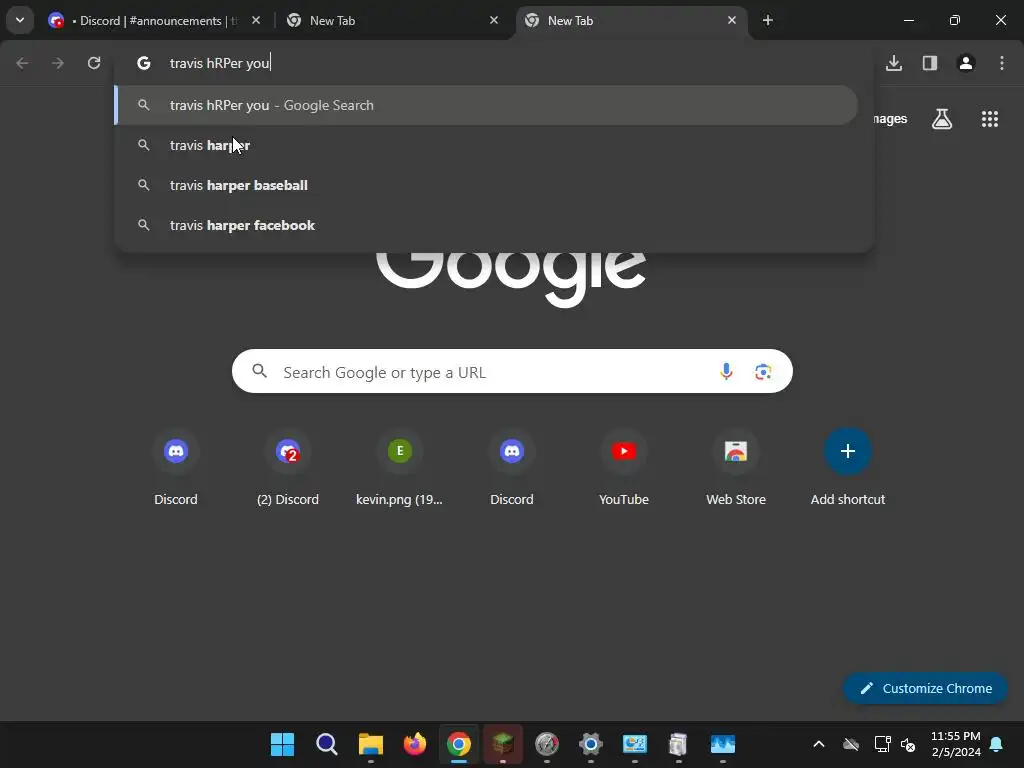This screenshot has height=768, width=1024.
Task: Go back using the back arrow
Action: point(22,63)
